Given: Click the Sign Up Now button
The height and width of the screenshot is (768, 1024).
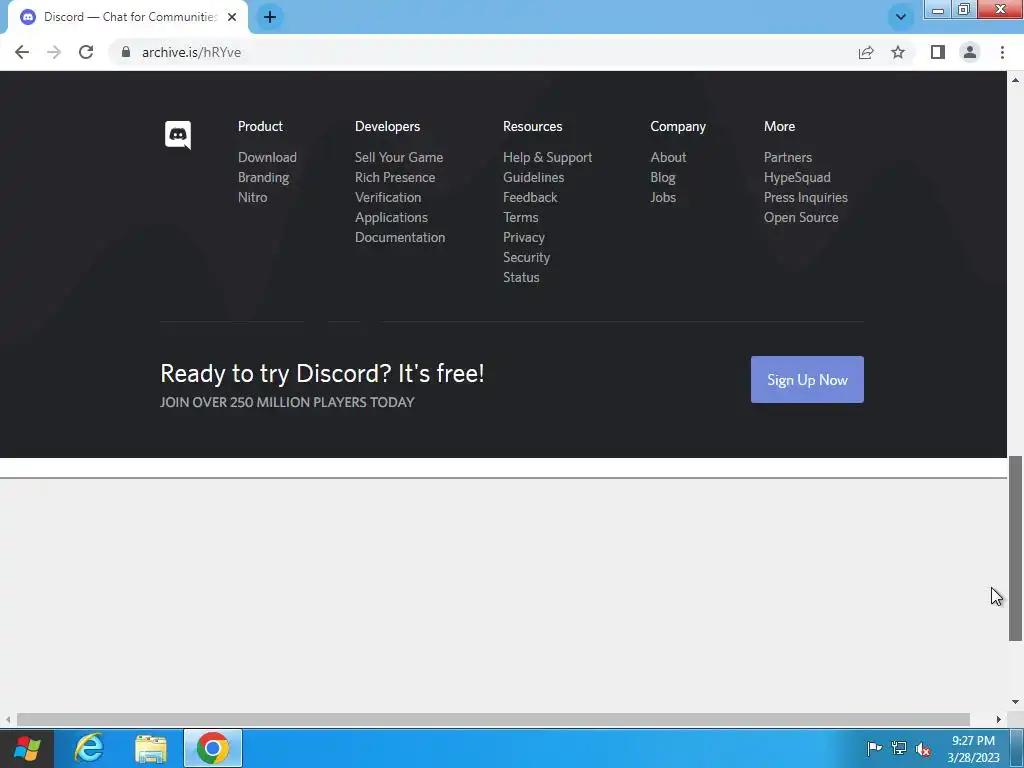Looking at the screenshot, I should (807, 379).
